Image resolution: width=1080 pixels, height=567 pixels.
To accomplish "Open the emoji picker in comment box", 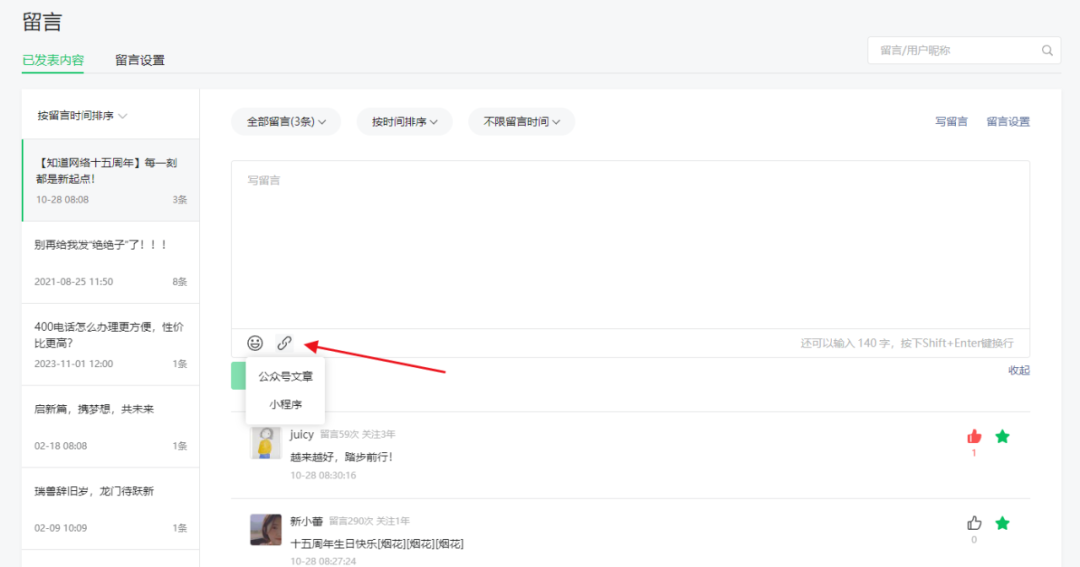I will (x=255, y=343).
